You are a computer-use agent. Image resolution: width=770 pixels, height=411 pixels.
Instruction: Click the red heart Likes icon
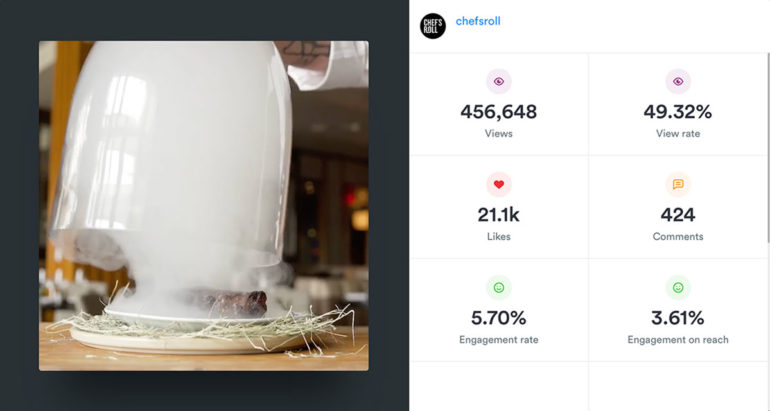(x=498, y=185)
